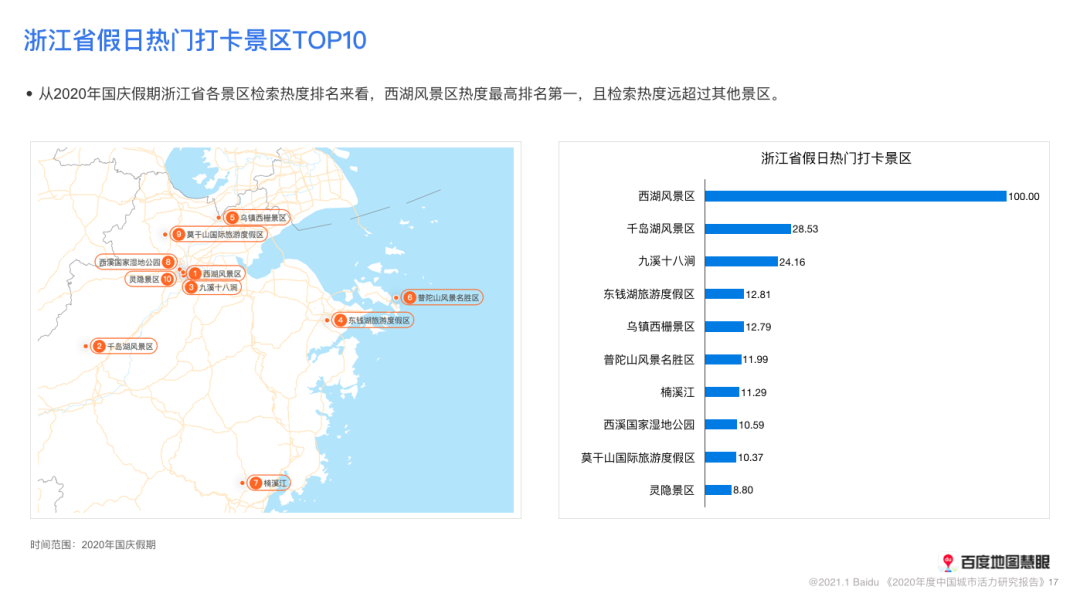Screen dimensions: 1080x600
Task: Click the 100.00 value label
Action: (1024, 197)
